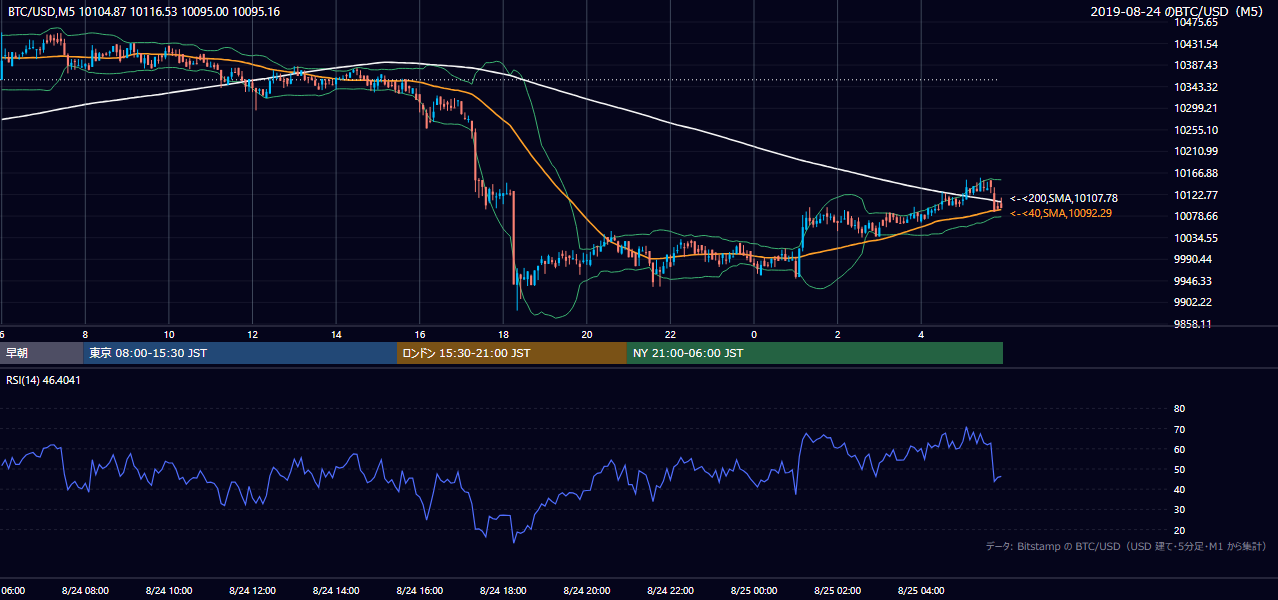Image resolution: width=1278 pixels, height=600 pixels.
Task: Click price axis value 10034.55
Action: [x=1196, y=238]
